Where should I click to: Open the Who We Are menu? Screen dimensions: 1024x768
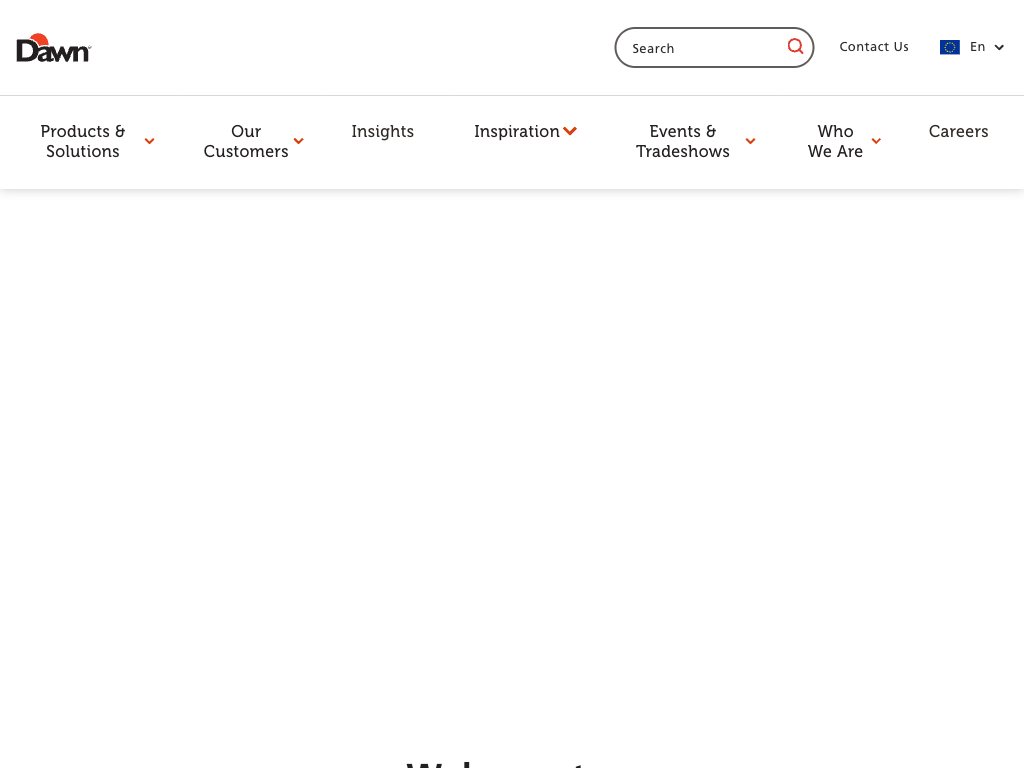pyautogui.click(x=835, y=141)
